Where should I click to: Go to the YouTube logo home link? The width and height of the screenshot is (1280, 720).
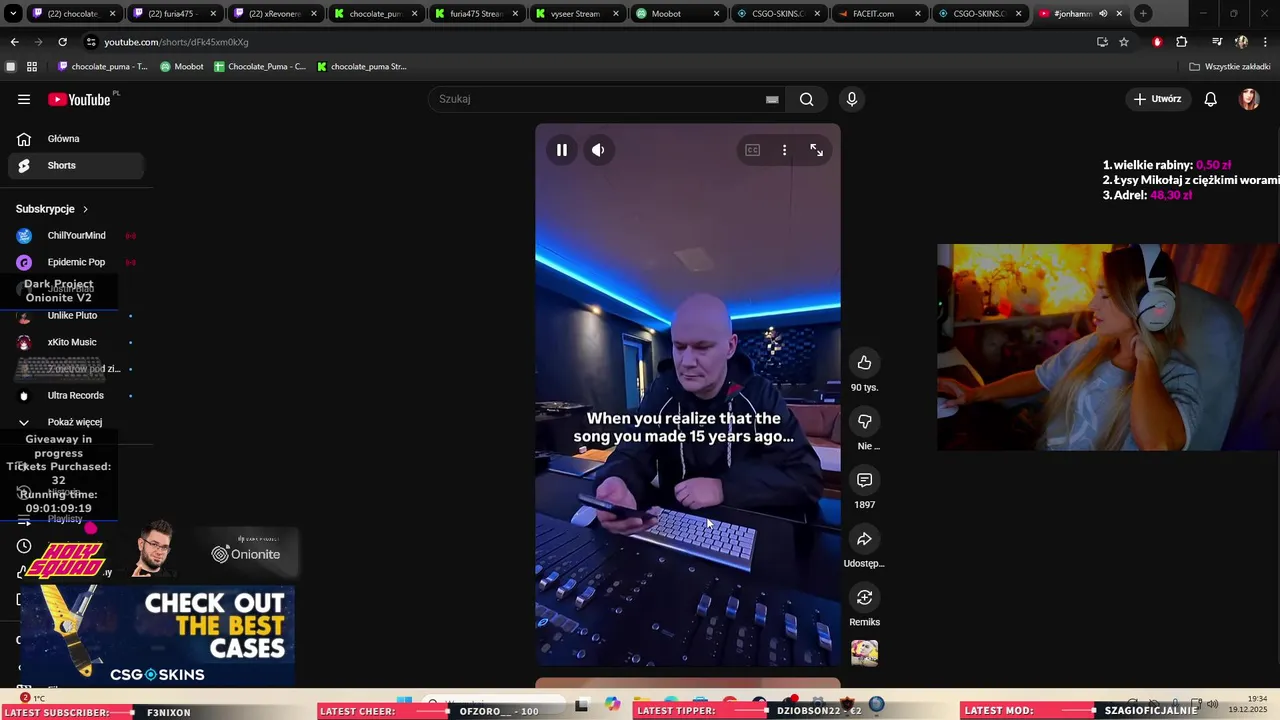pyautogui.click(x=80, y=99)
